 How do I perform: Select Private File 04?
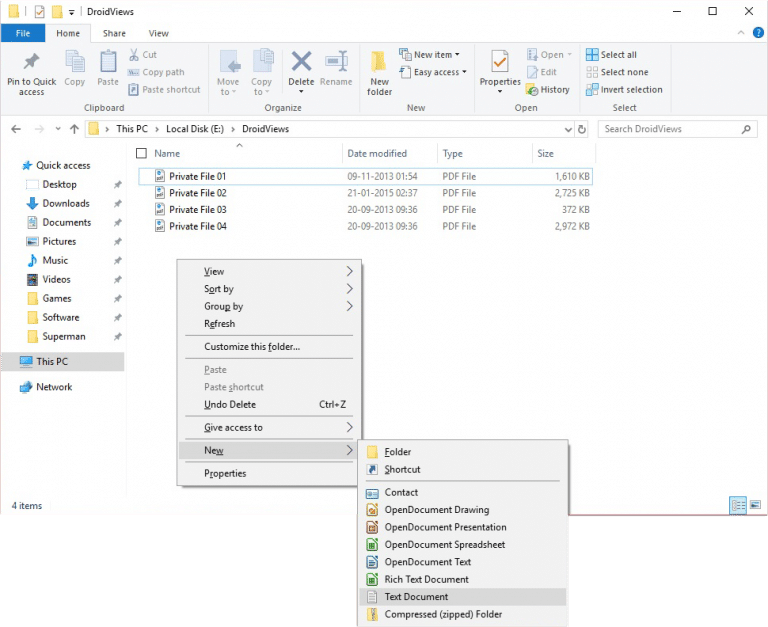click(x=365, y=226)
